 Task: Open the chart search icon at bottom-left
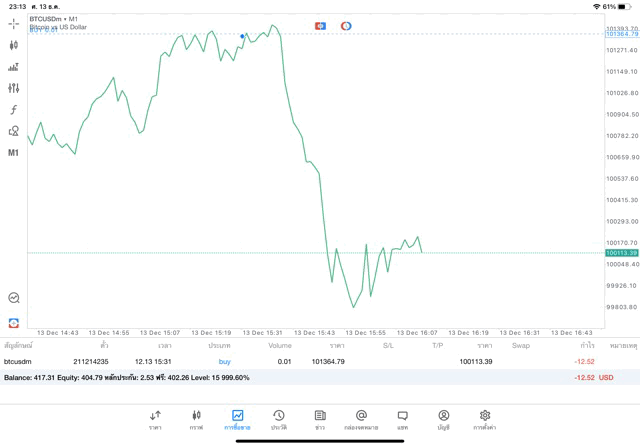[x=14, y=297]
